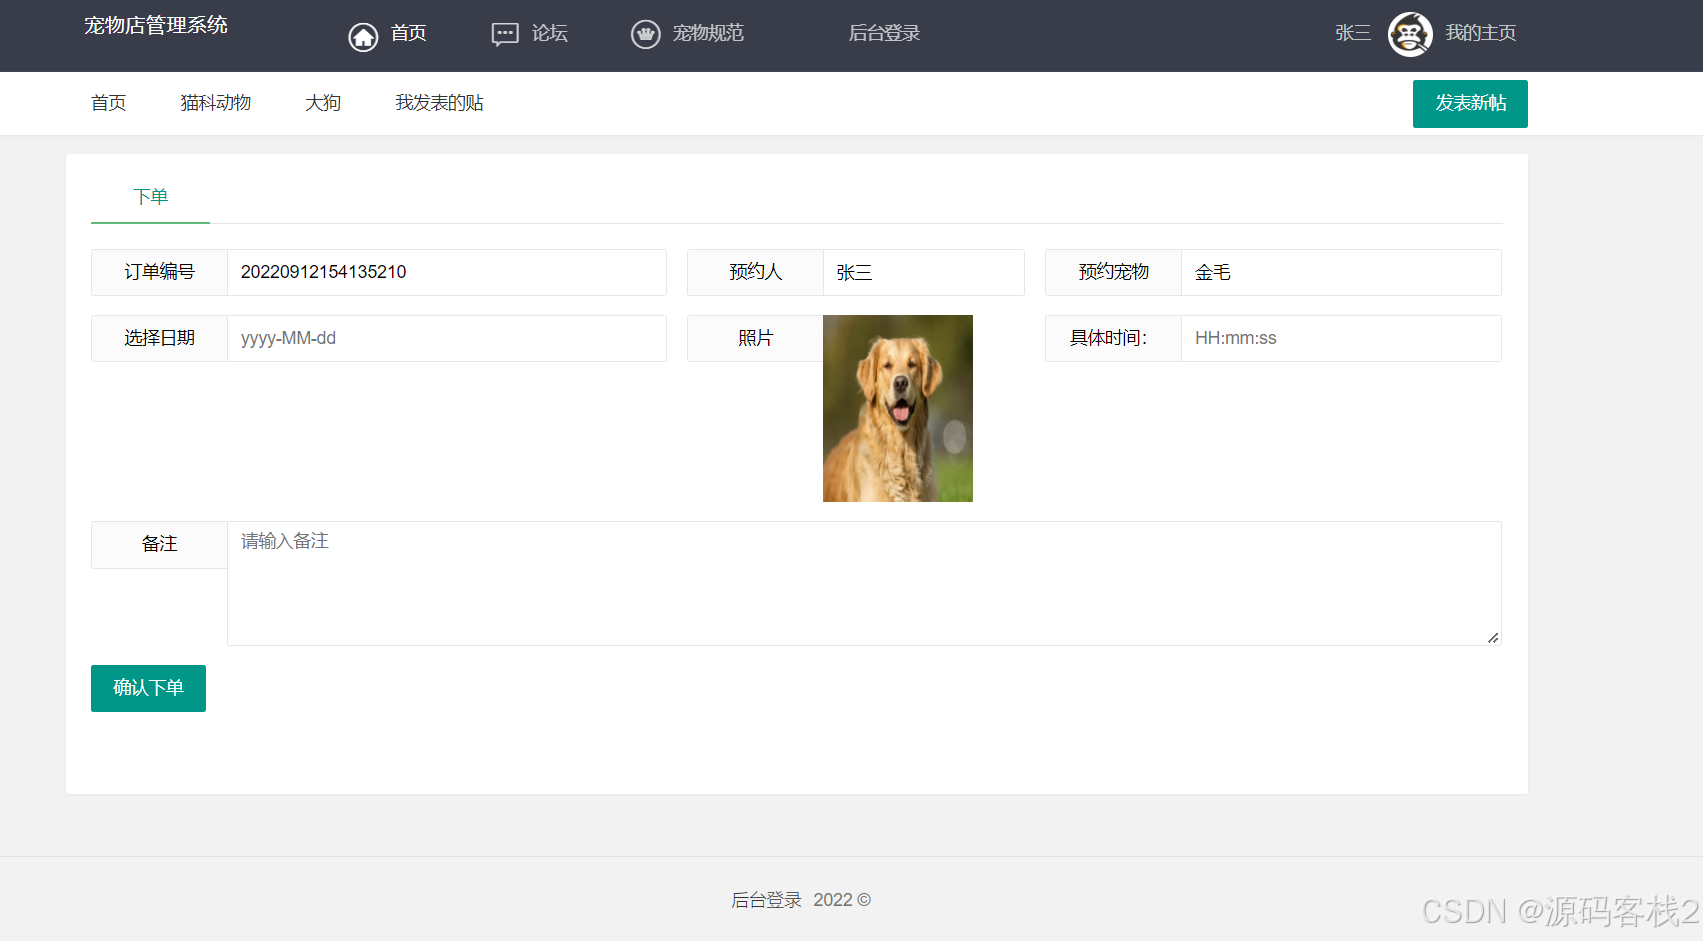Select 首页 in the sub-navigation bar
Viewport: 1703px width, 941px height.
pos(108,103)
